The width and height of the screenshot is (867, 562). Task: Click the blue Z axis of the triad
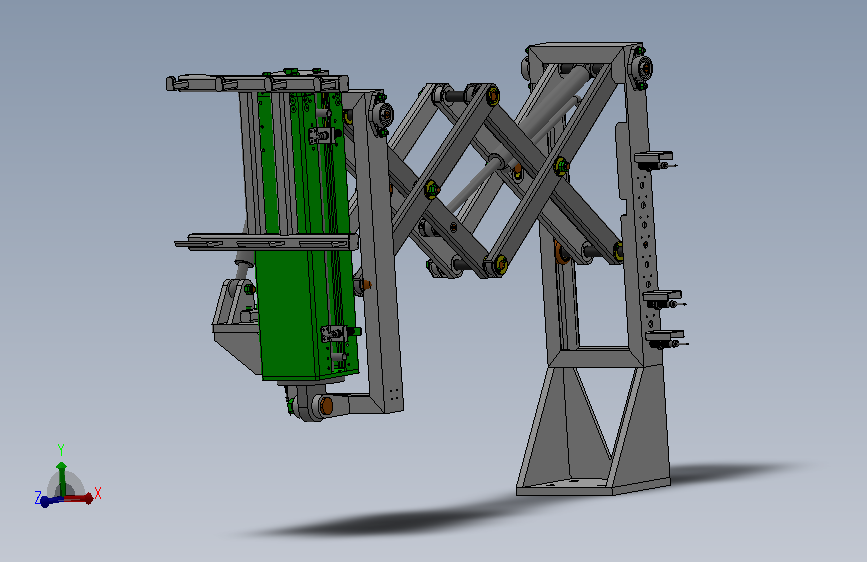point(51,501)
